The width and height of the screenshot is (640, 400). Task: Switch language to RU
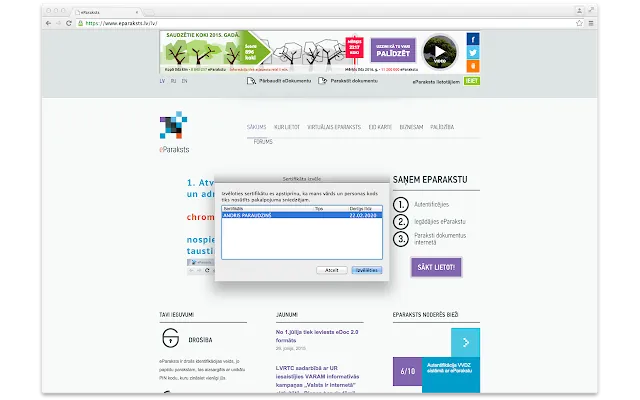[x=173, y=81]
